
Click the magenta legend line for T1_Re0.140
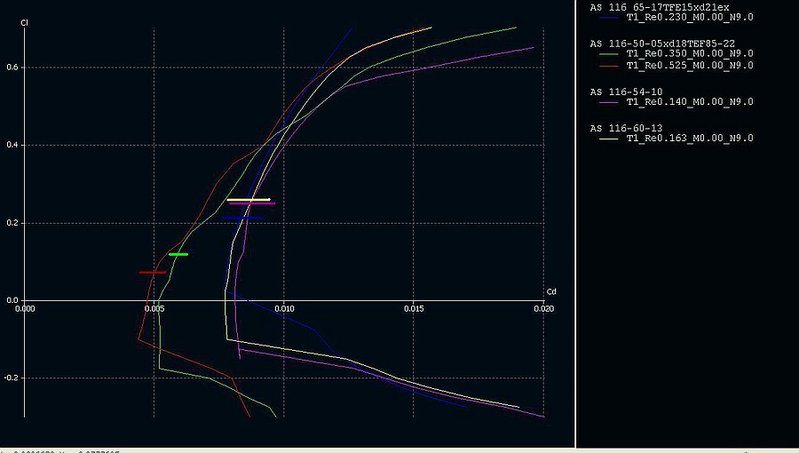click(605, 102)
